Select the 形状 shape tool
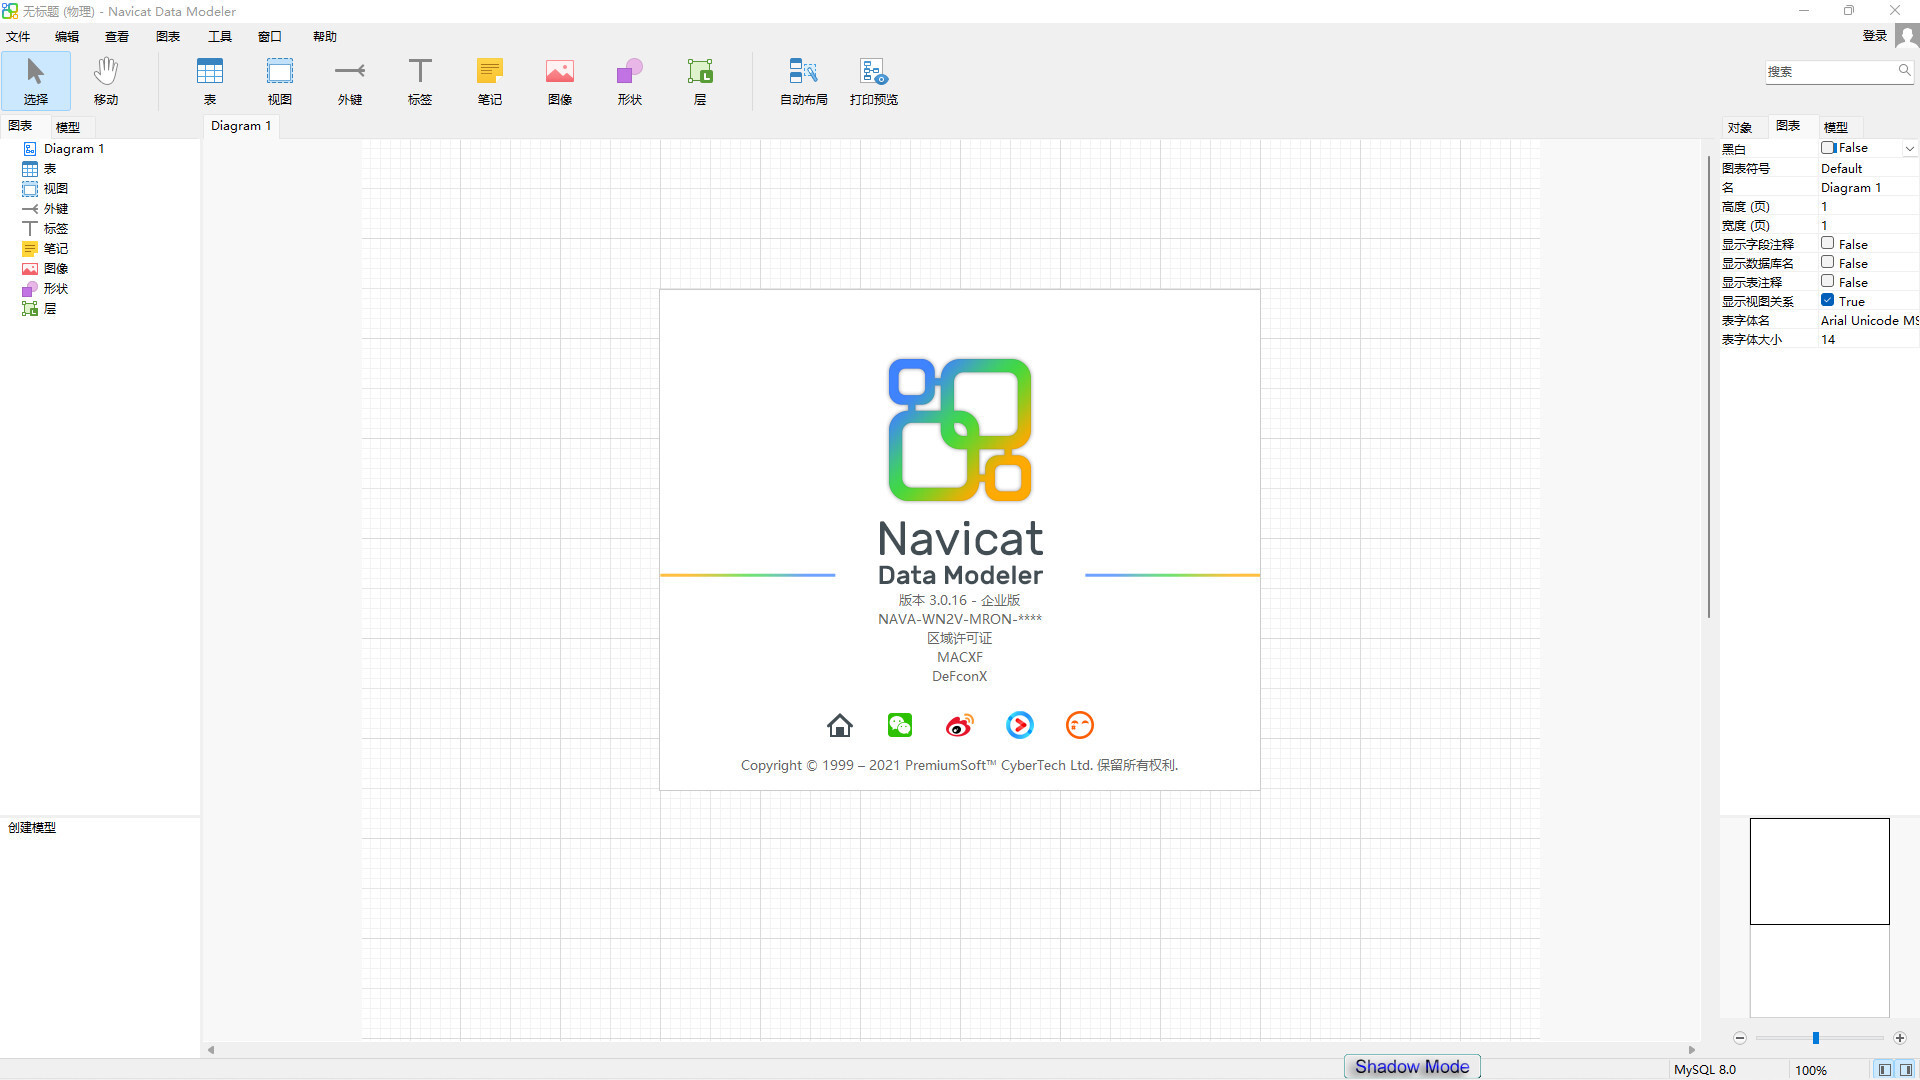The width and height of the screenshot is (1920, 1080). coord(629,80)
